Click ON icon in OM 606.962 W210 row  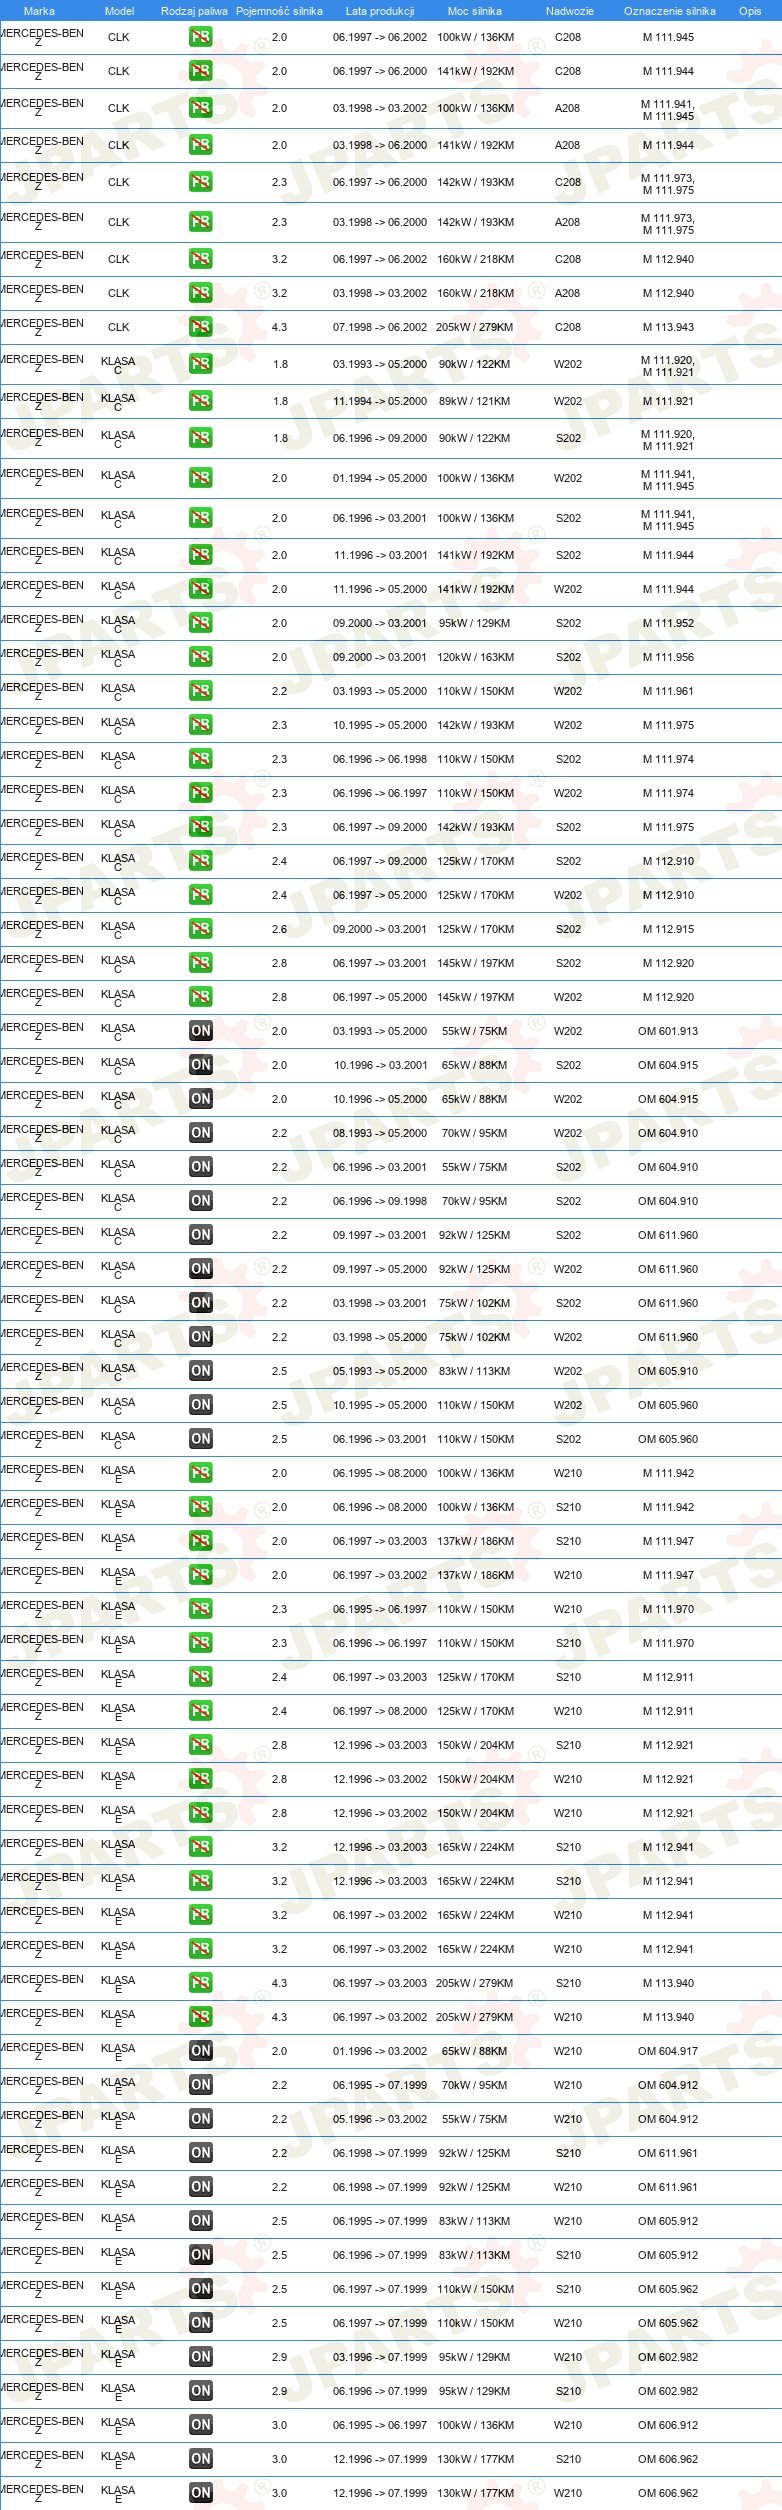tap(201, 2493)
